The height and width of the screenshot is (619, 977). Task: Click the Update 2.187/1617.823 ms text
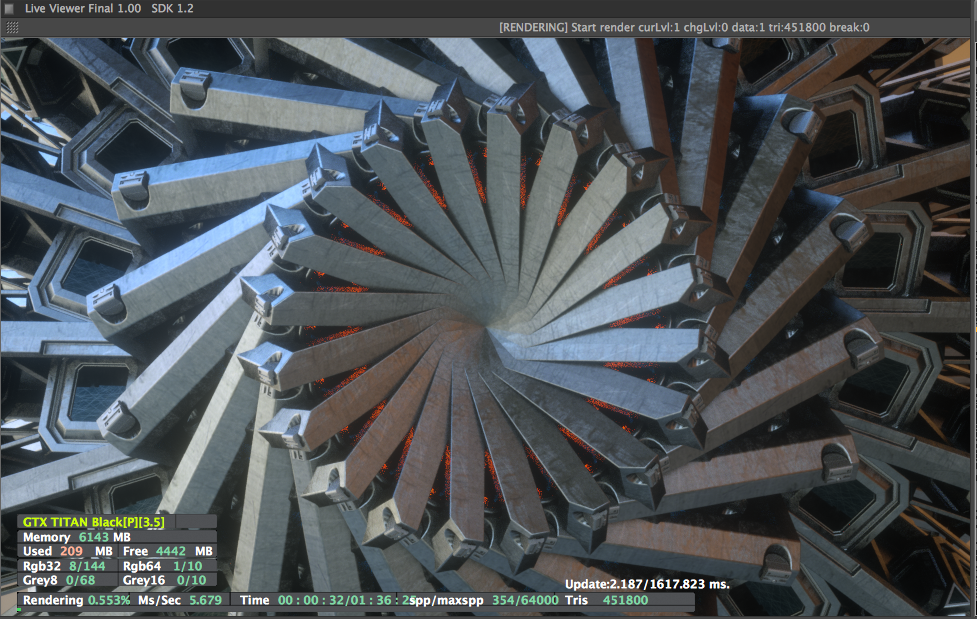tap(647, 585)
